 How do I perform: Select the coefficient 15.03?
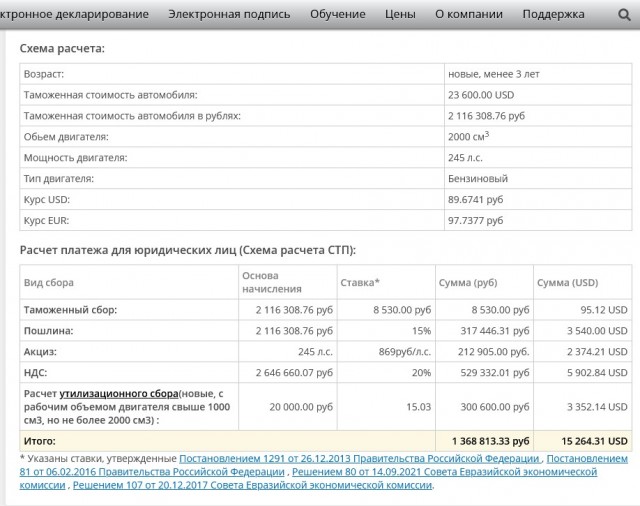pos(418,407)
